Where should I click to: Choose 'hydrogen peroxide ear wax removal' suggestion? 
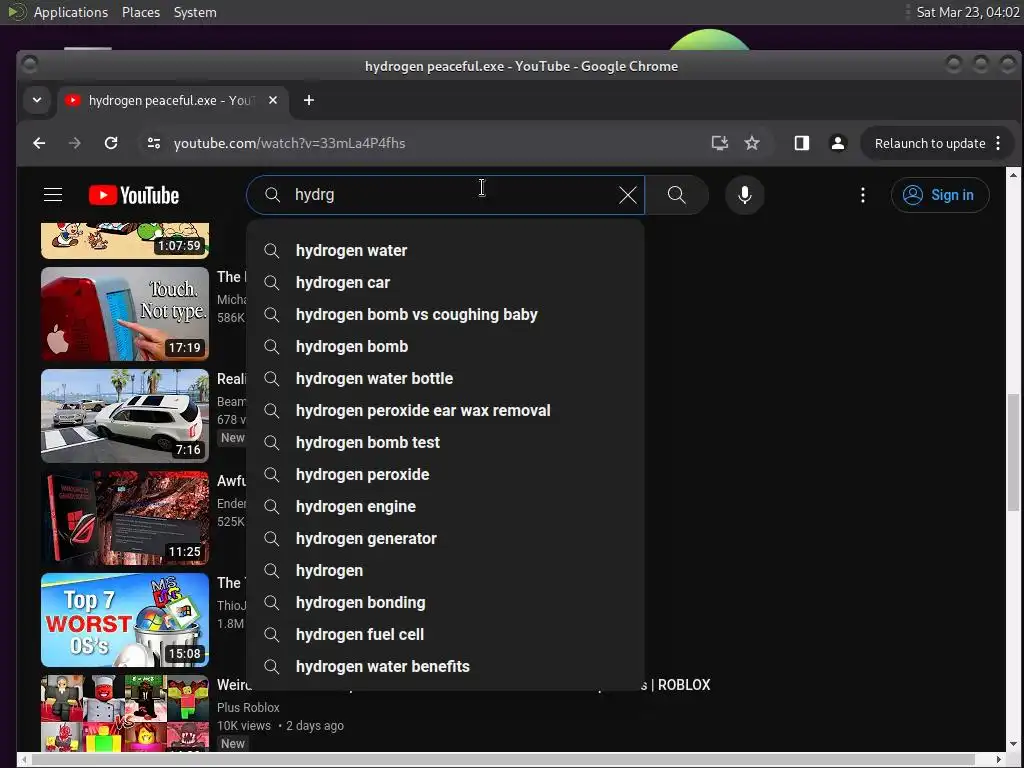(x=445, y=410)
